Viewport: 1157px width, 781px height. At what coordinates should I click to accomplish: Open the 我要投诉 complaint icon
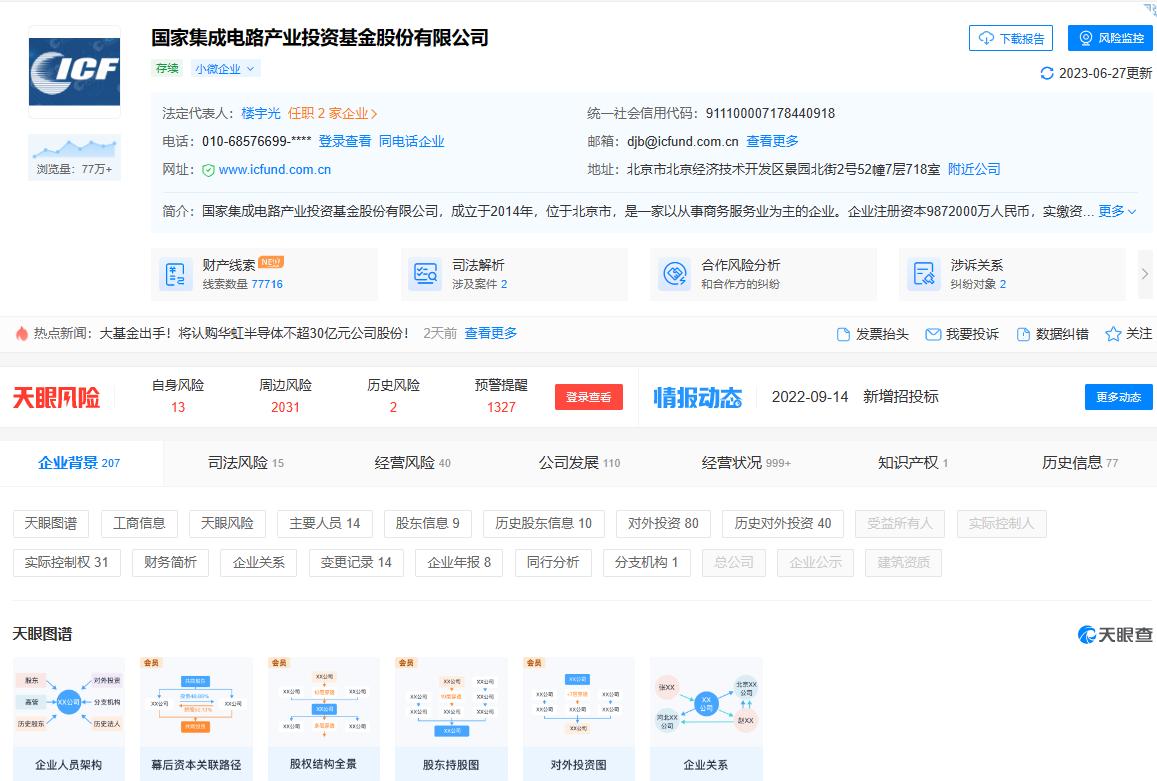[x=933, y=334]
